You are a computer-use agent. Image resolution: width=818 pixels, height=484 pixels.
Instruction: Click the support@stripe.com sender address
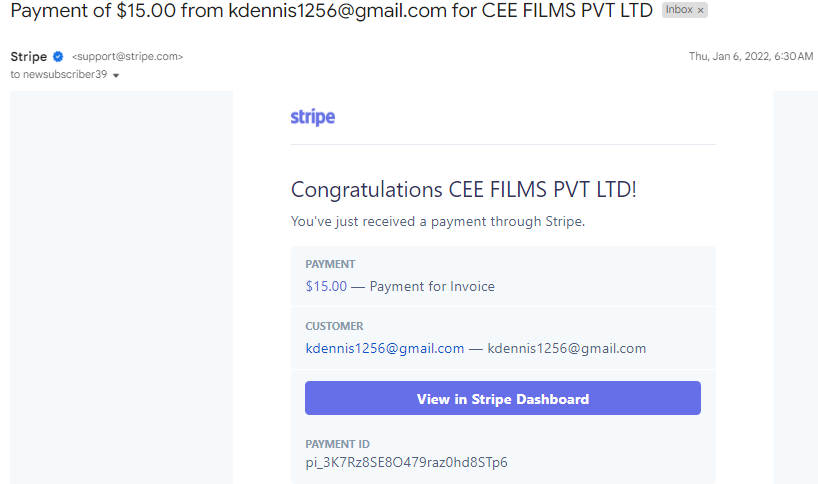(x=127, y=56)
